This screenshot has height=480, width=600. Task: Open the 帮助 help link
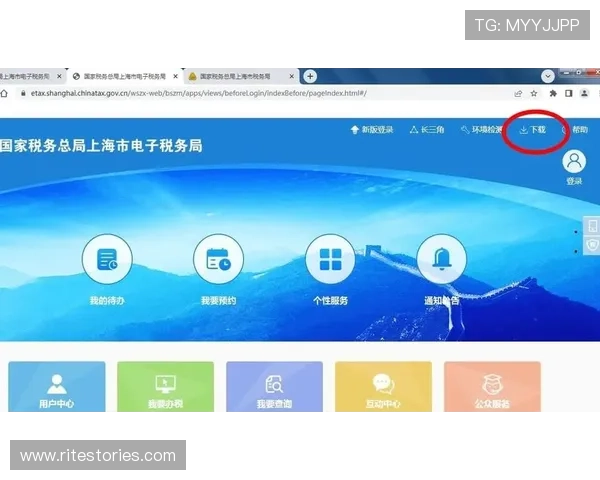pyautogui.click(x=575, y=130)
